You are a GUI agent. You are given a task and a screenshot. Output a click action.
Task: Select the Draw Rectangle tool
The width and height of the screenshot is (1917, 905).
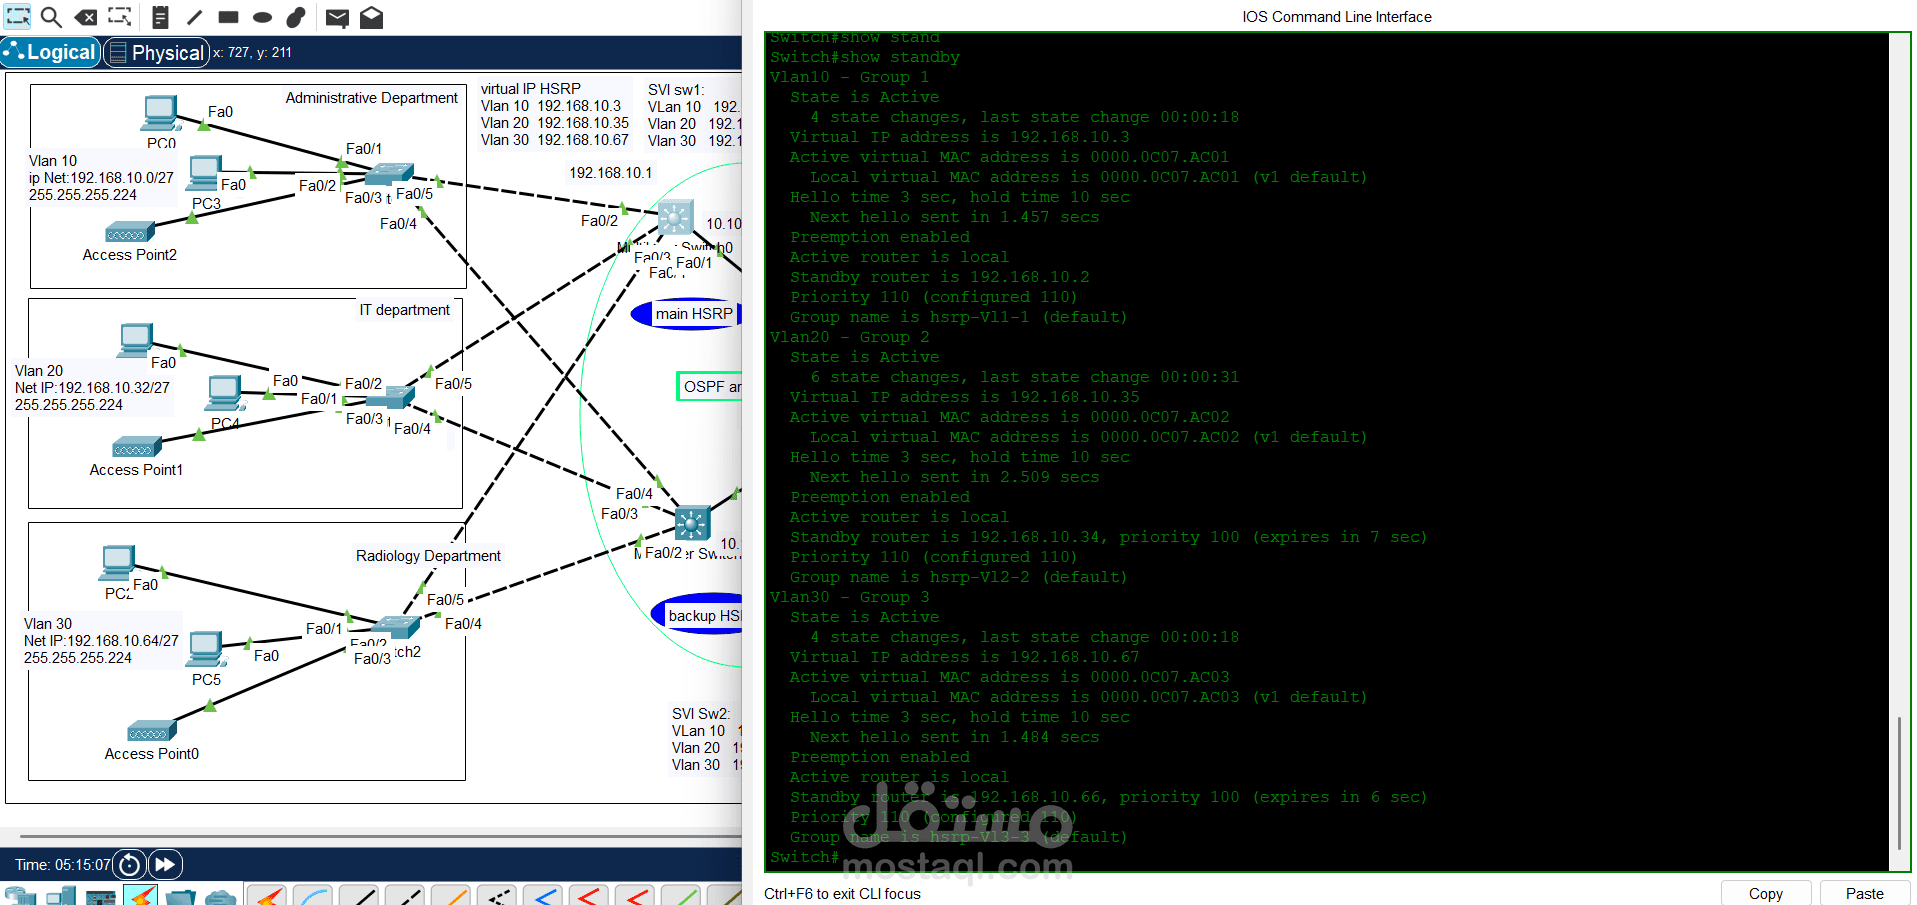coord(228,17)
